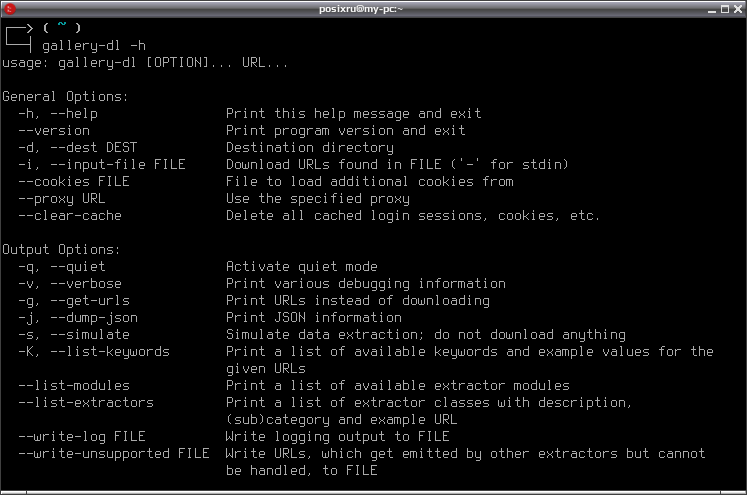Click the cyan tilde in the prompt
747x495 pixels.
[x=62, y=24]
